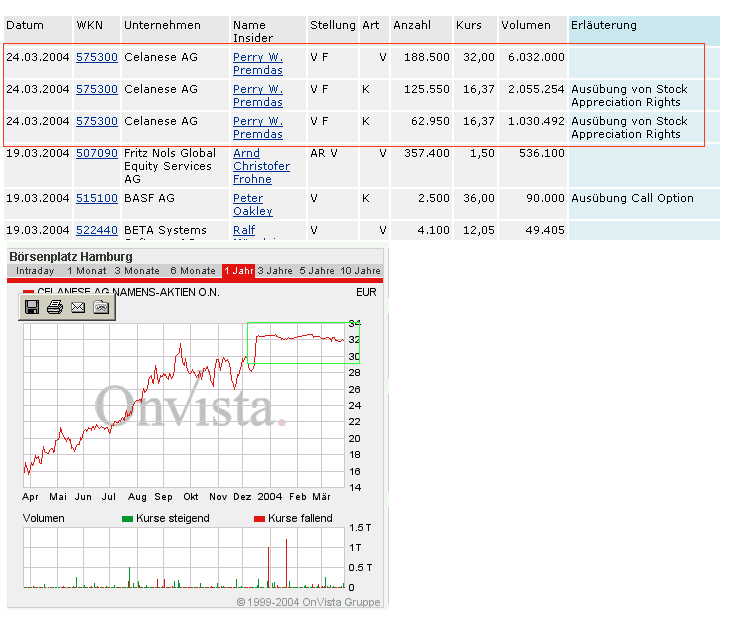Click the printer icon on image toolbar
Image resolution: width=732 pixels, height=627 pixels.
point(55,307)
